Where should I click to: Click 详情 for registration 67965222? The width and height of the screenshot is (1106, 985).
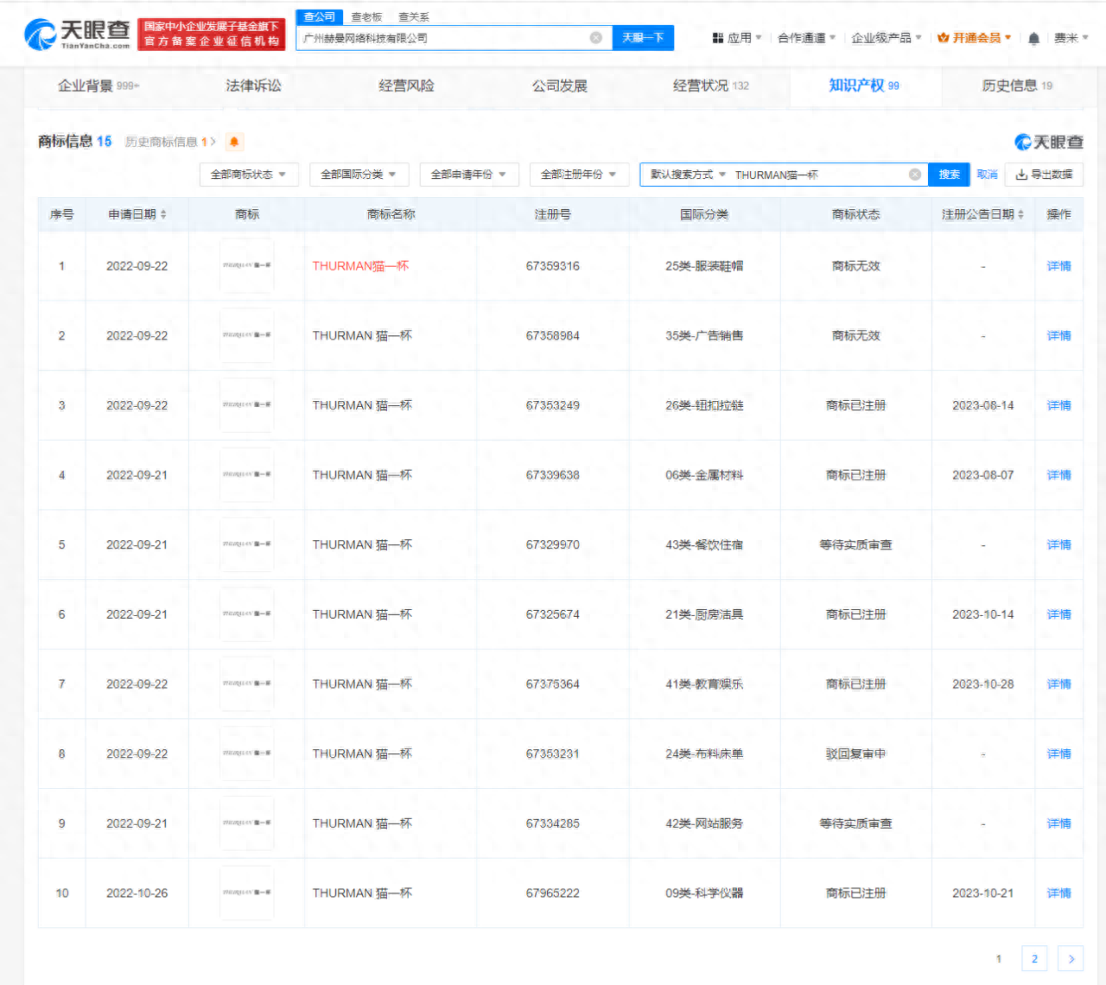1058,893
